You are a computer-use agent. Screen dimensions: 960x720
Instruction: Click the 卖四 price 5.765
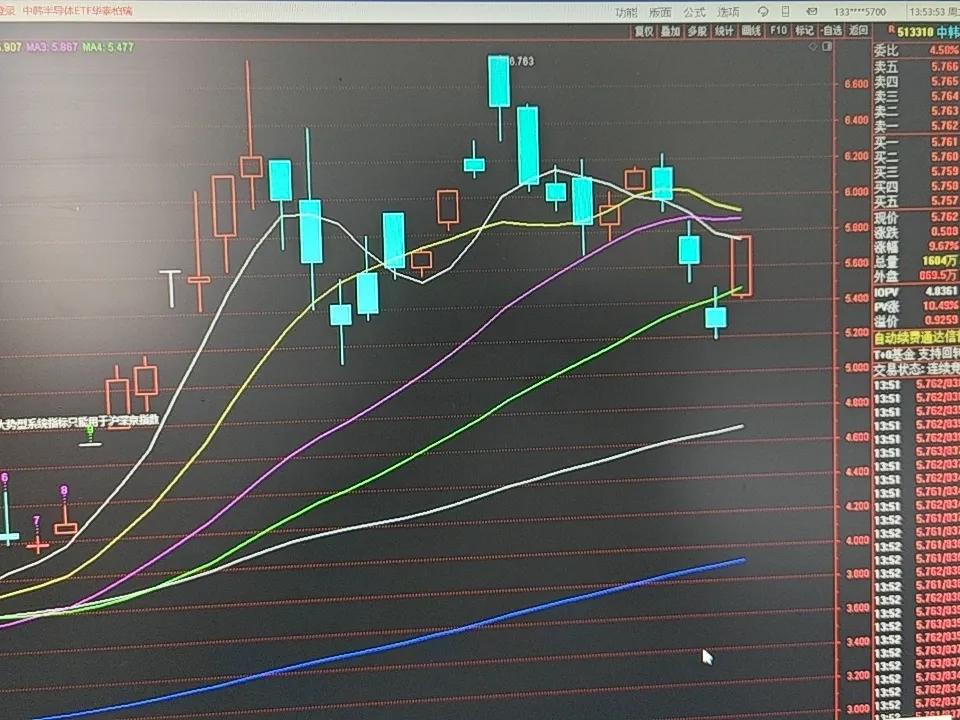coord(945,81)
